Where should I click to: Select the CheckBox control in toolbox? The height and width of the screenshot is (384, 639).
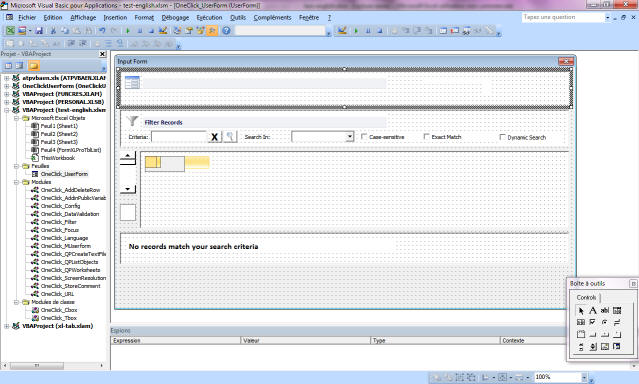tap(593, 322)
